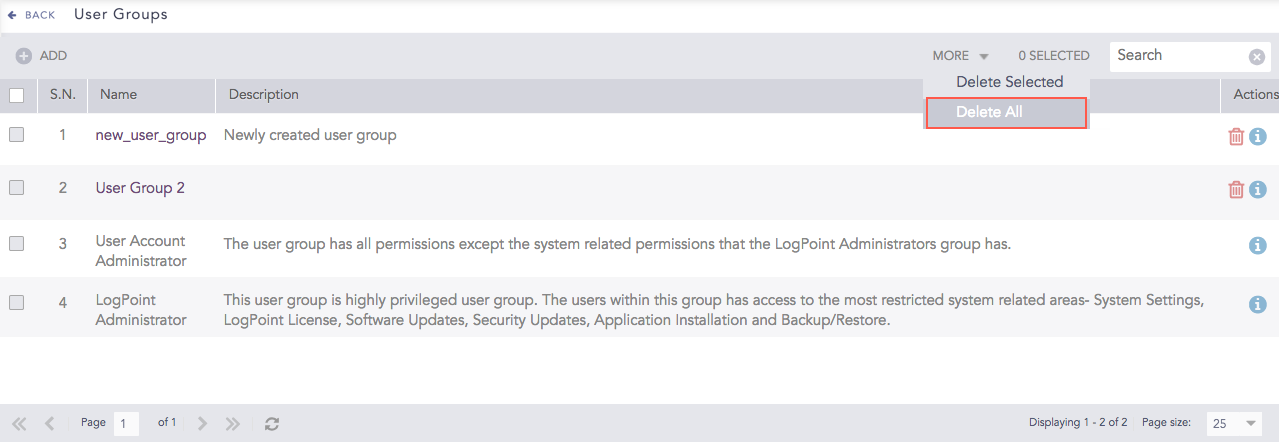Image resolution: width=1279 pixels, height=442 pixels.
Task: Go back using the BACK link
Action: pos(32,15)
